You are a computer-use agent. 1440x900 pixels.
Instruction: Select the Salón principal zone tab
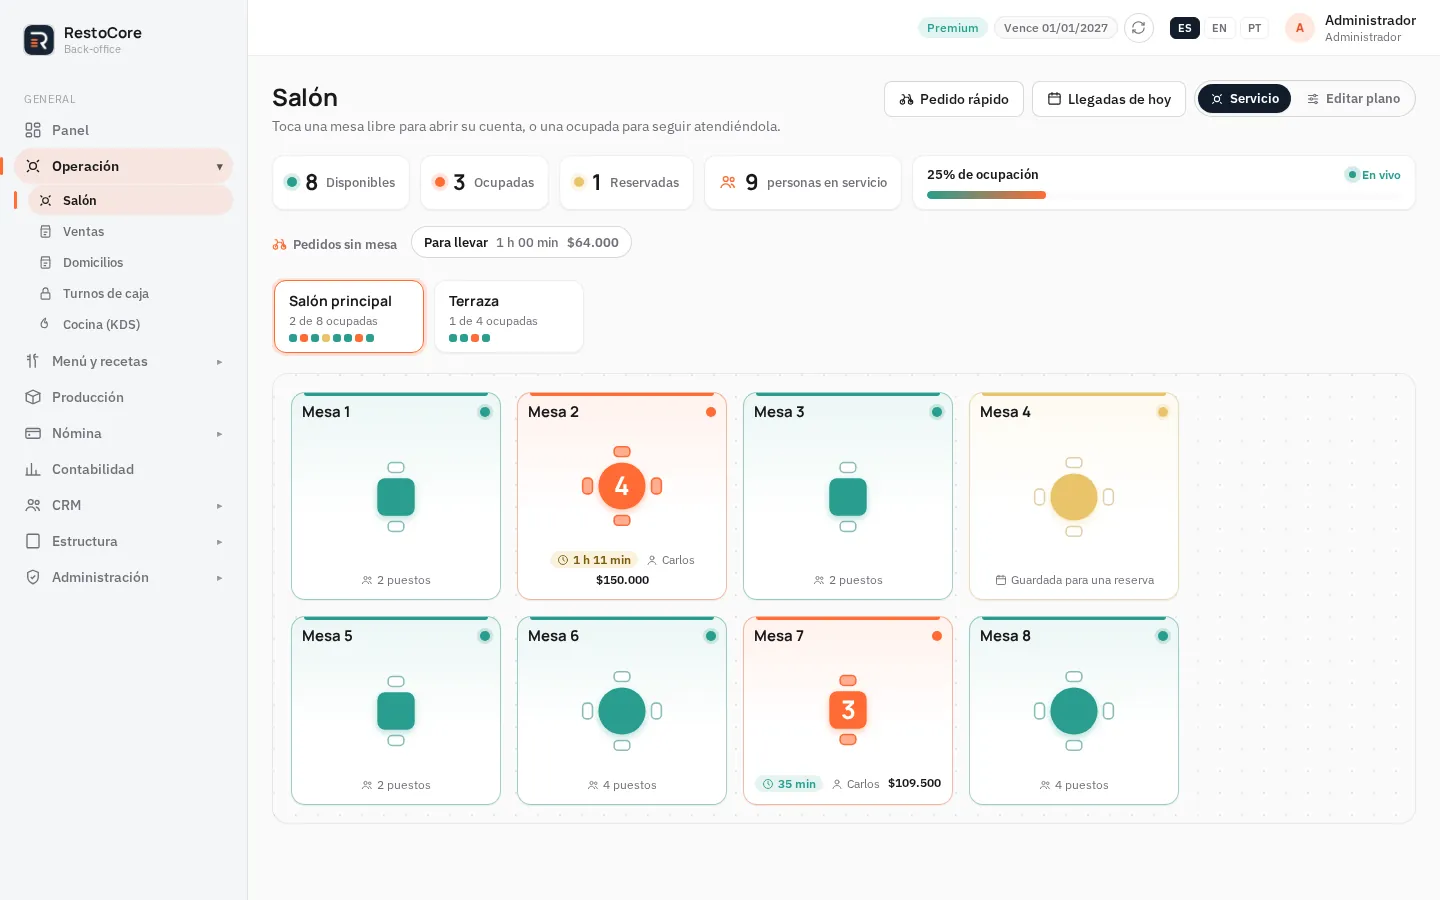click(x=349, y=317)
